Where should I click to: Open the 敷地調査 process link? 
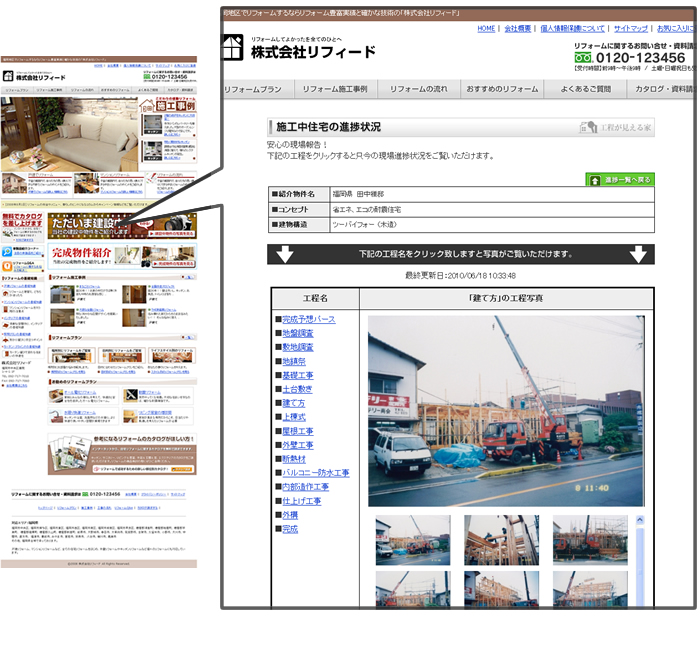pyautogui.click(x=298, y=347)
